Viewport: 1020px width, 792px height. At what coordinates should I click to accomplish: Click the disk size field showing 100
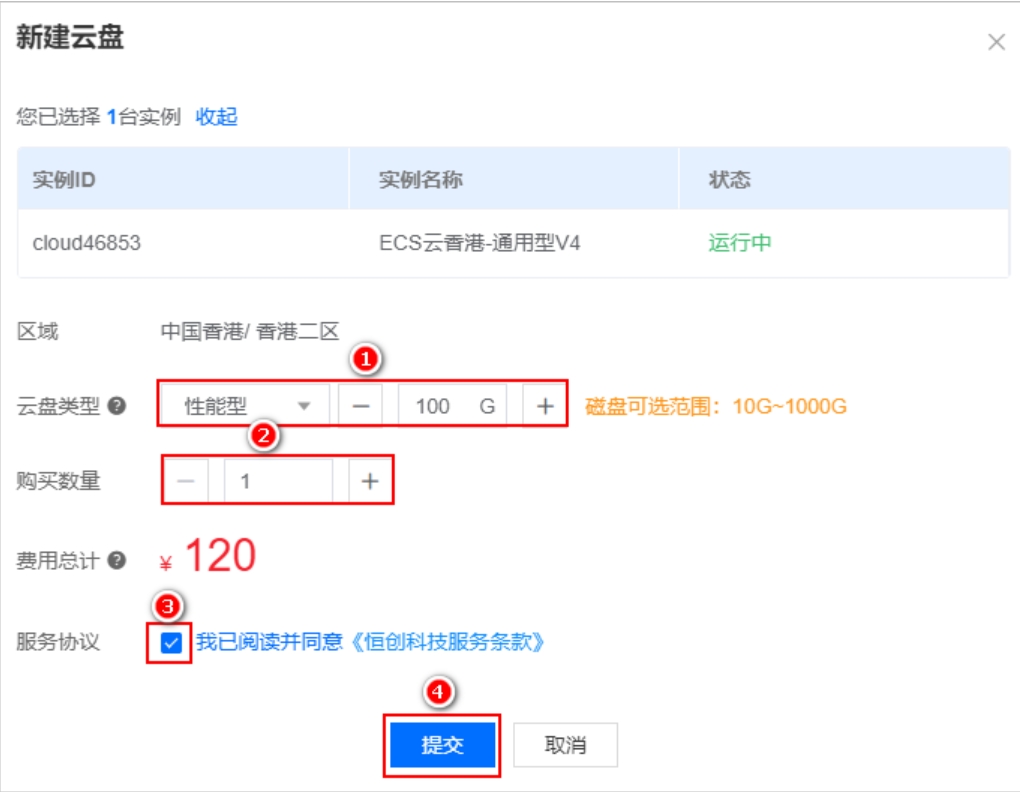click(453, 406)
